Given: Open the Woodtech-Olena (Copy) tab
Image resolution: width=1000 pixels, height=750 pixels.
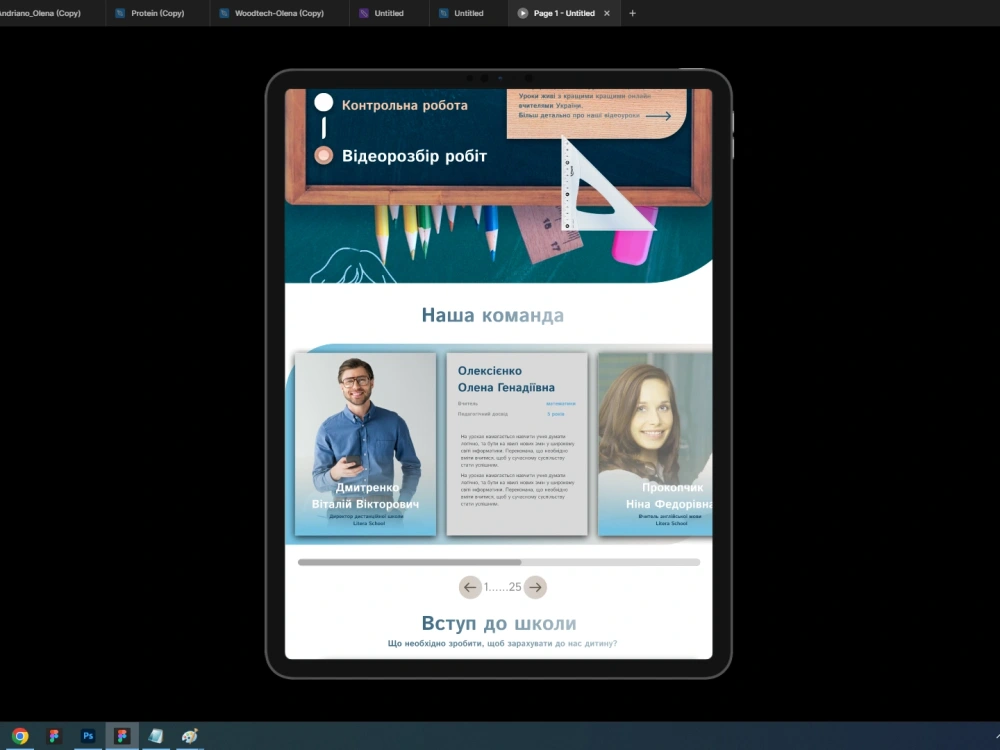Looking at the screenshot, I should 279,13.
